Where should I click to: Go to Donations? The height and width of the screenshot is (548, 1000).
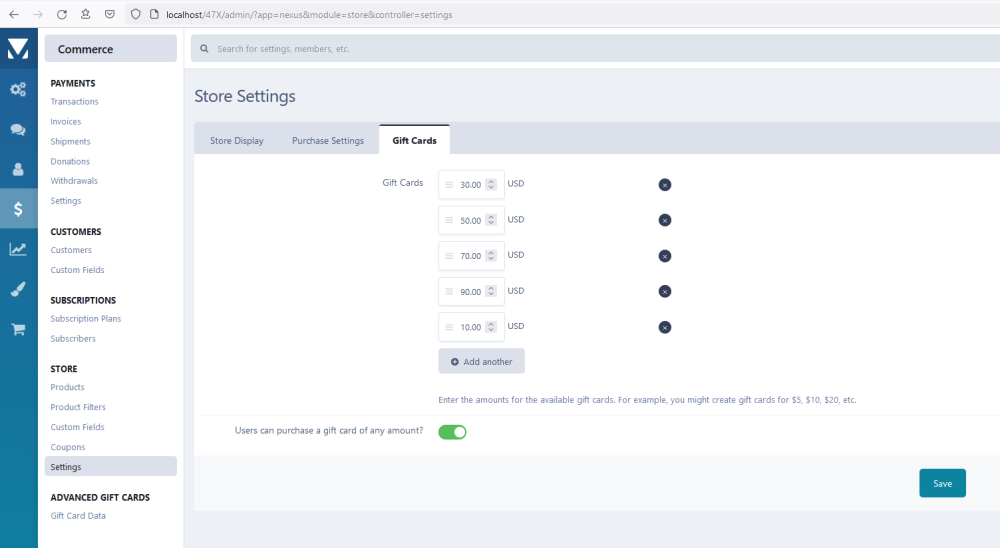click(70, 161)
